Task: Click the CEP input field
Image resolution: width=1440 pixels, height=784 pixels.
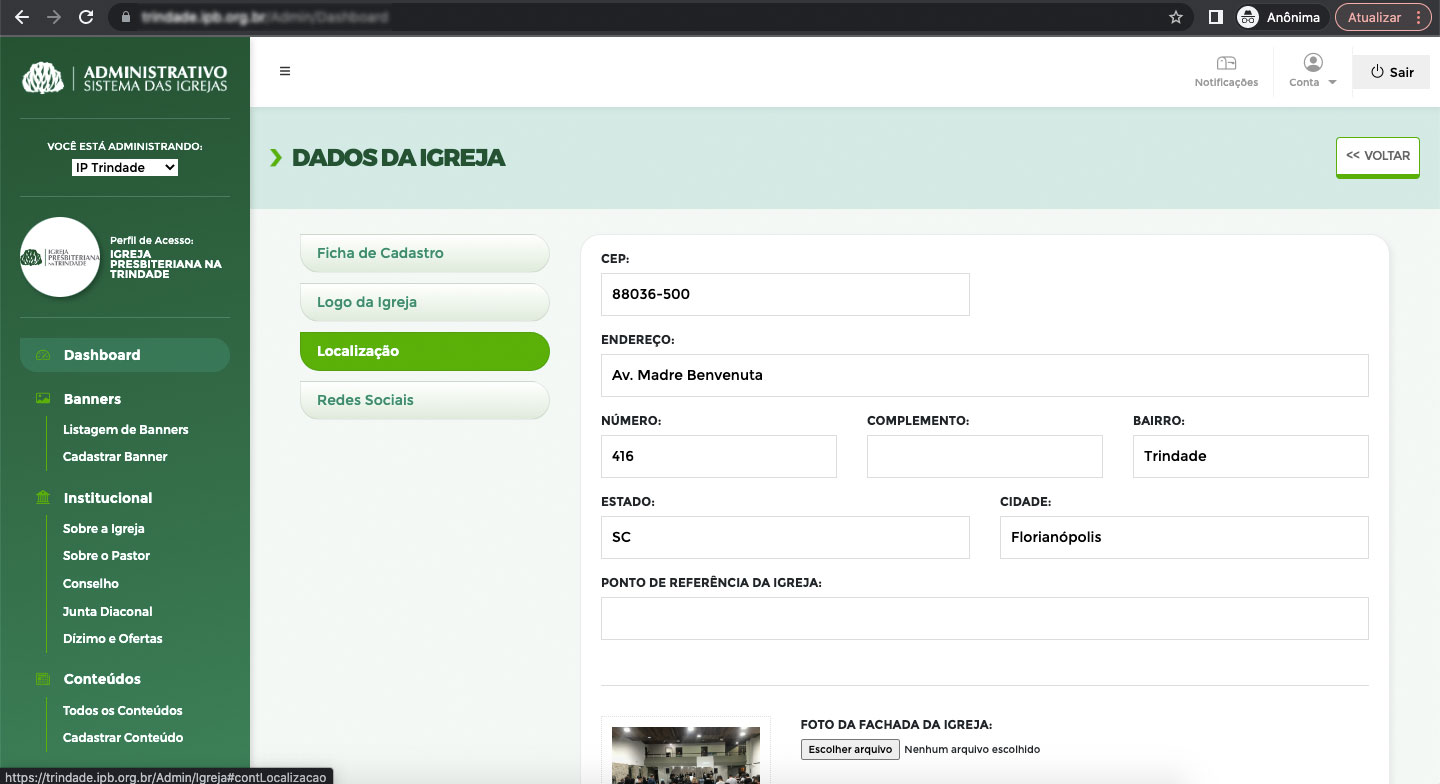Action: (785, 294)
